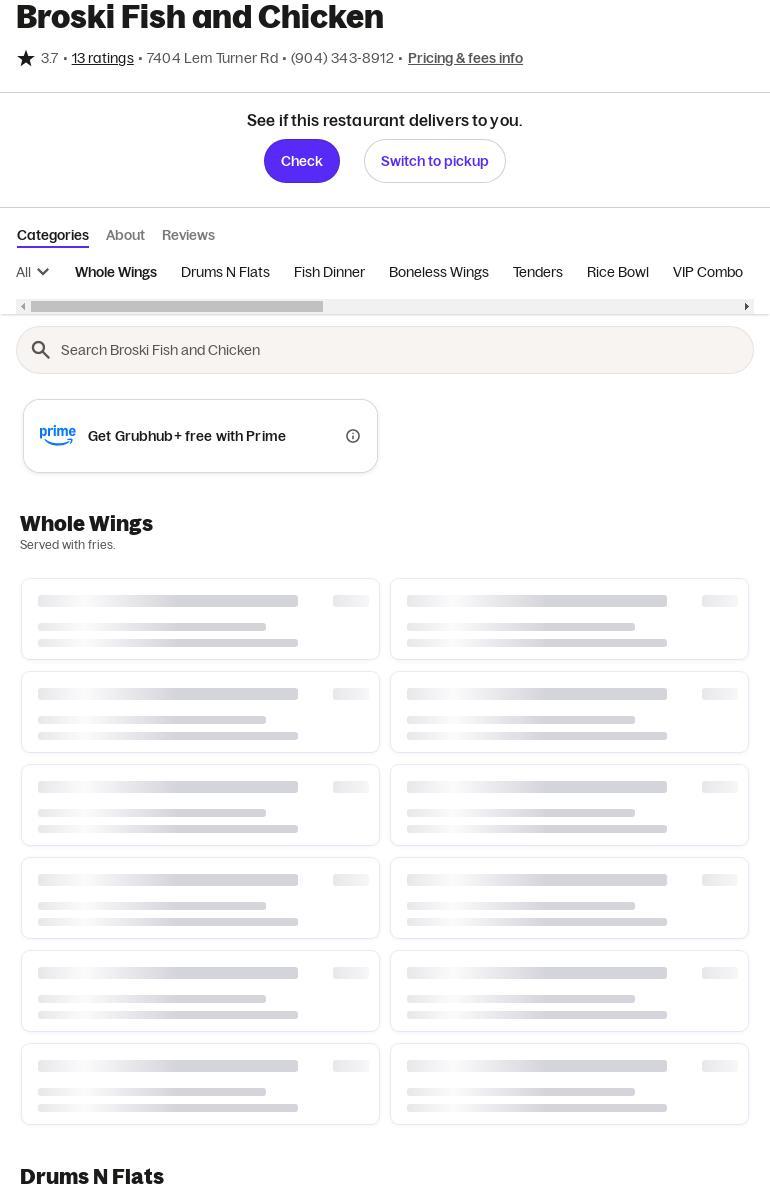Click the phone number (904) 343-8912
This screenshot has width=770, height=1203.
tap(342, 58)
